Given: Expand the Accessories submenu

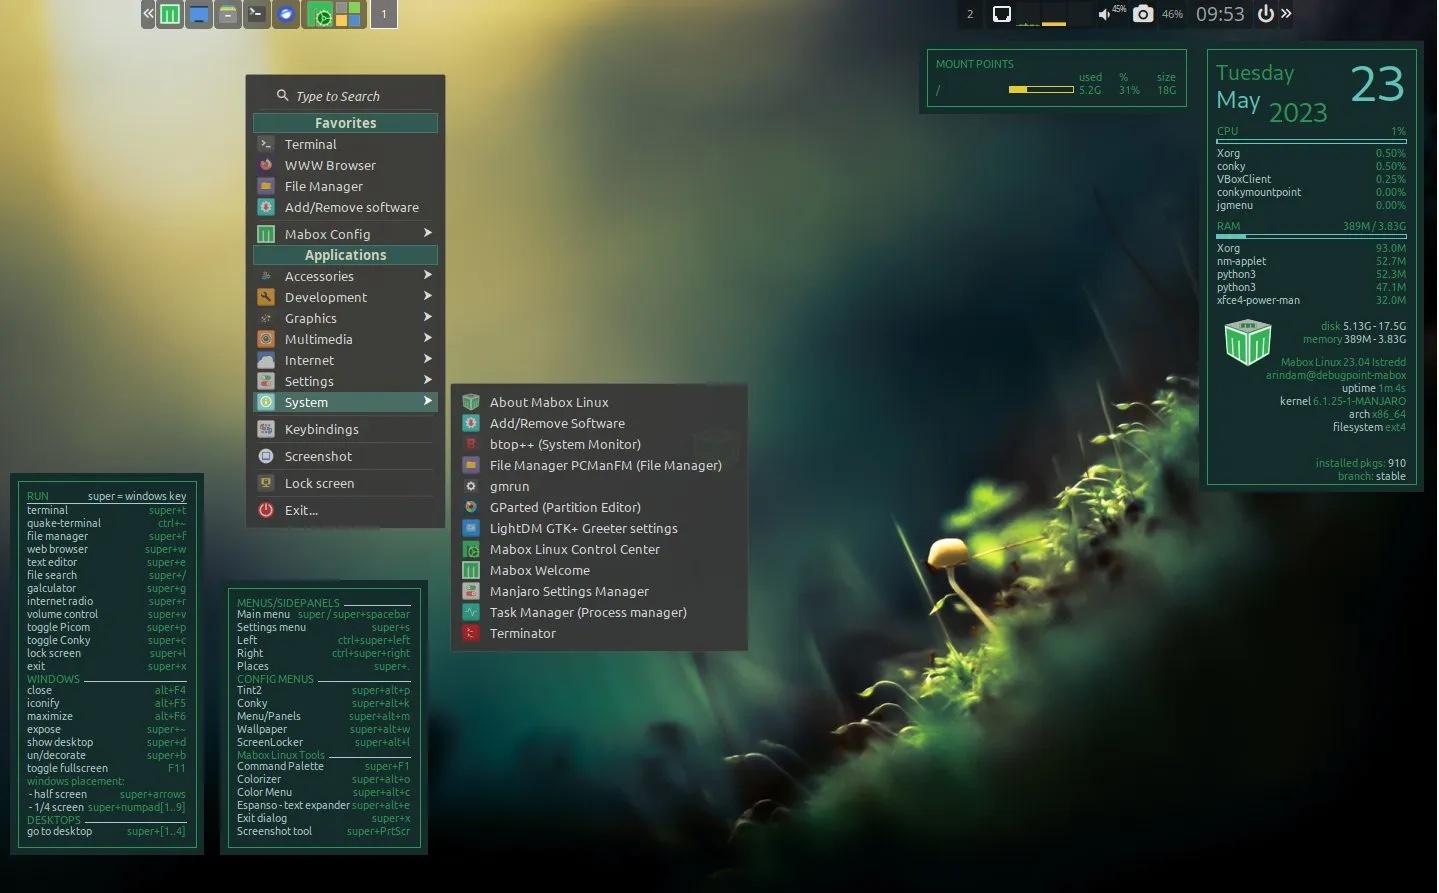Looking at the screenshot, I should (x=320, y=276).
